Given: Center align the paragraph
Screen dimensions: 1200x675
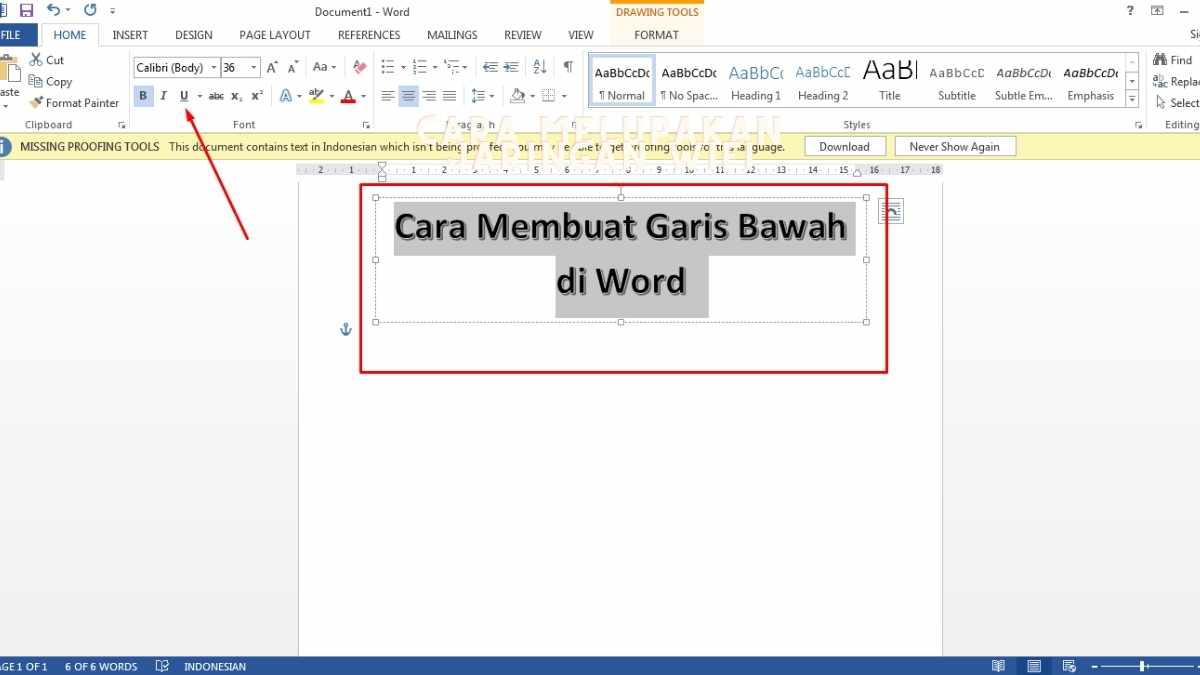Looking at the screenshot, I should pyautogui.click(x=408, y=96).
